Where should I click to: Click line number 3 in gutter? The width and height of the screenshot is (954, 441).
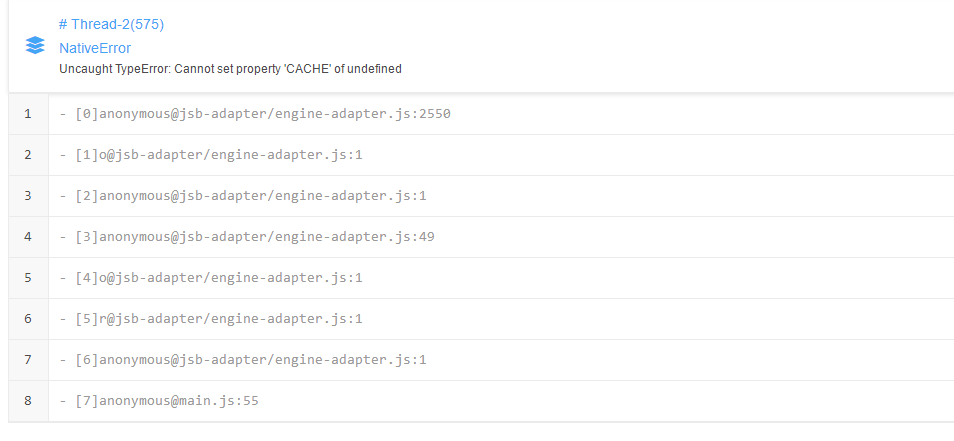pyautogui.click(x=28, y=196)
